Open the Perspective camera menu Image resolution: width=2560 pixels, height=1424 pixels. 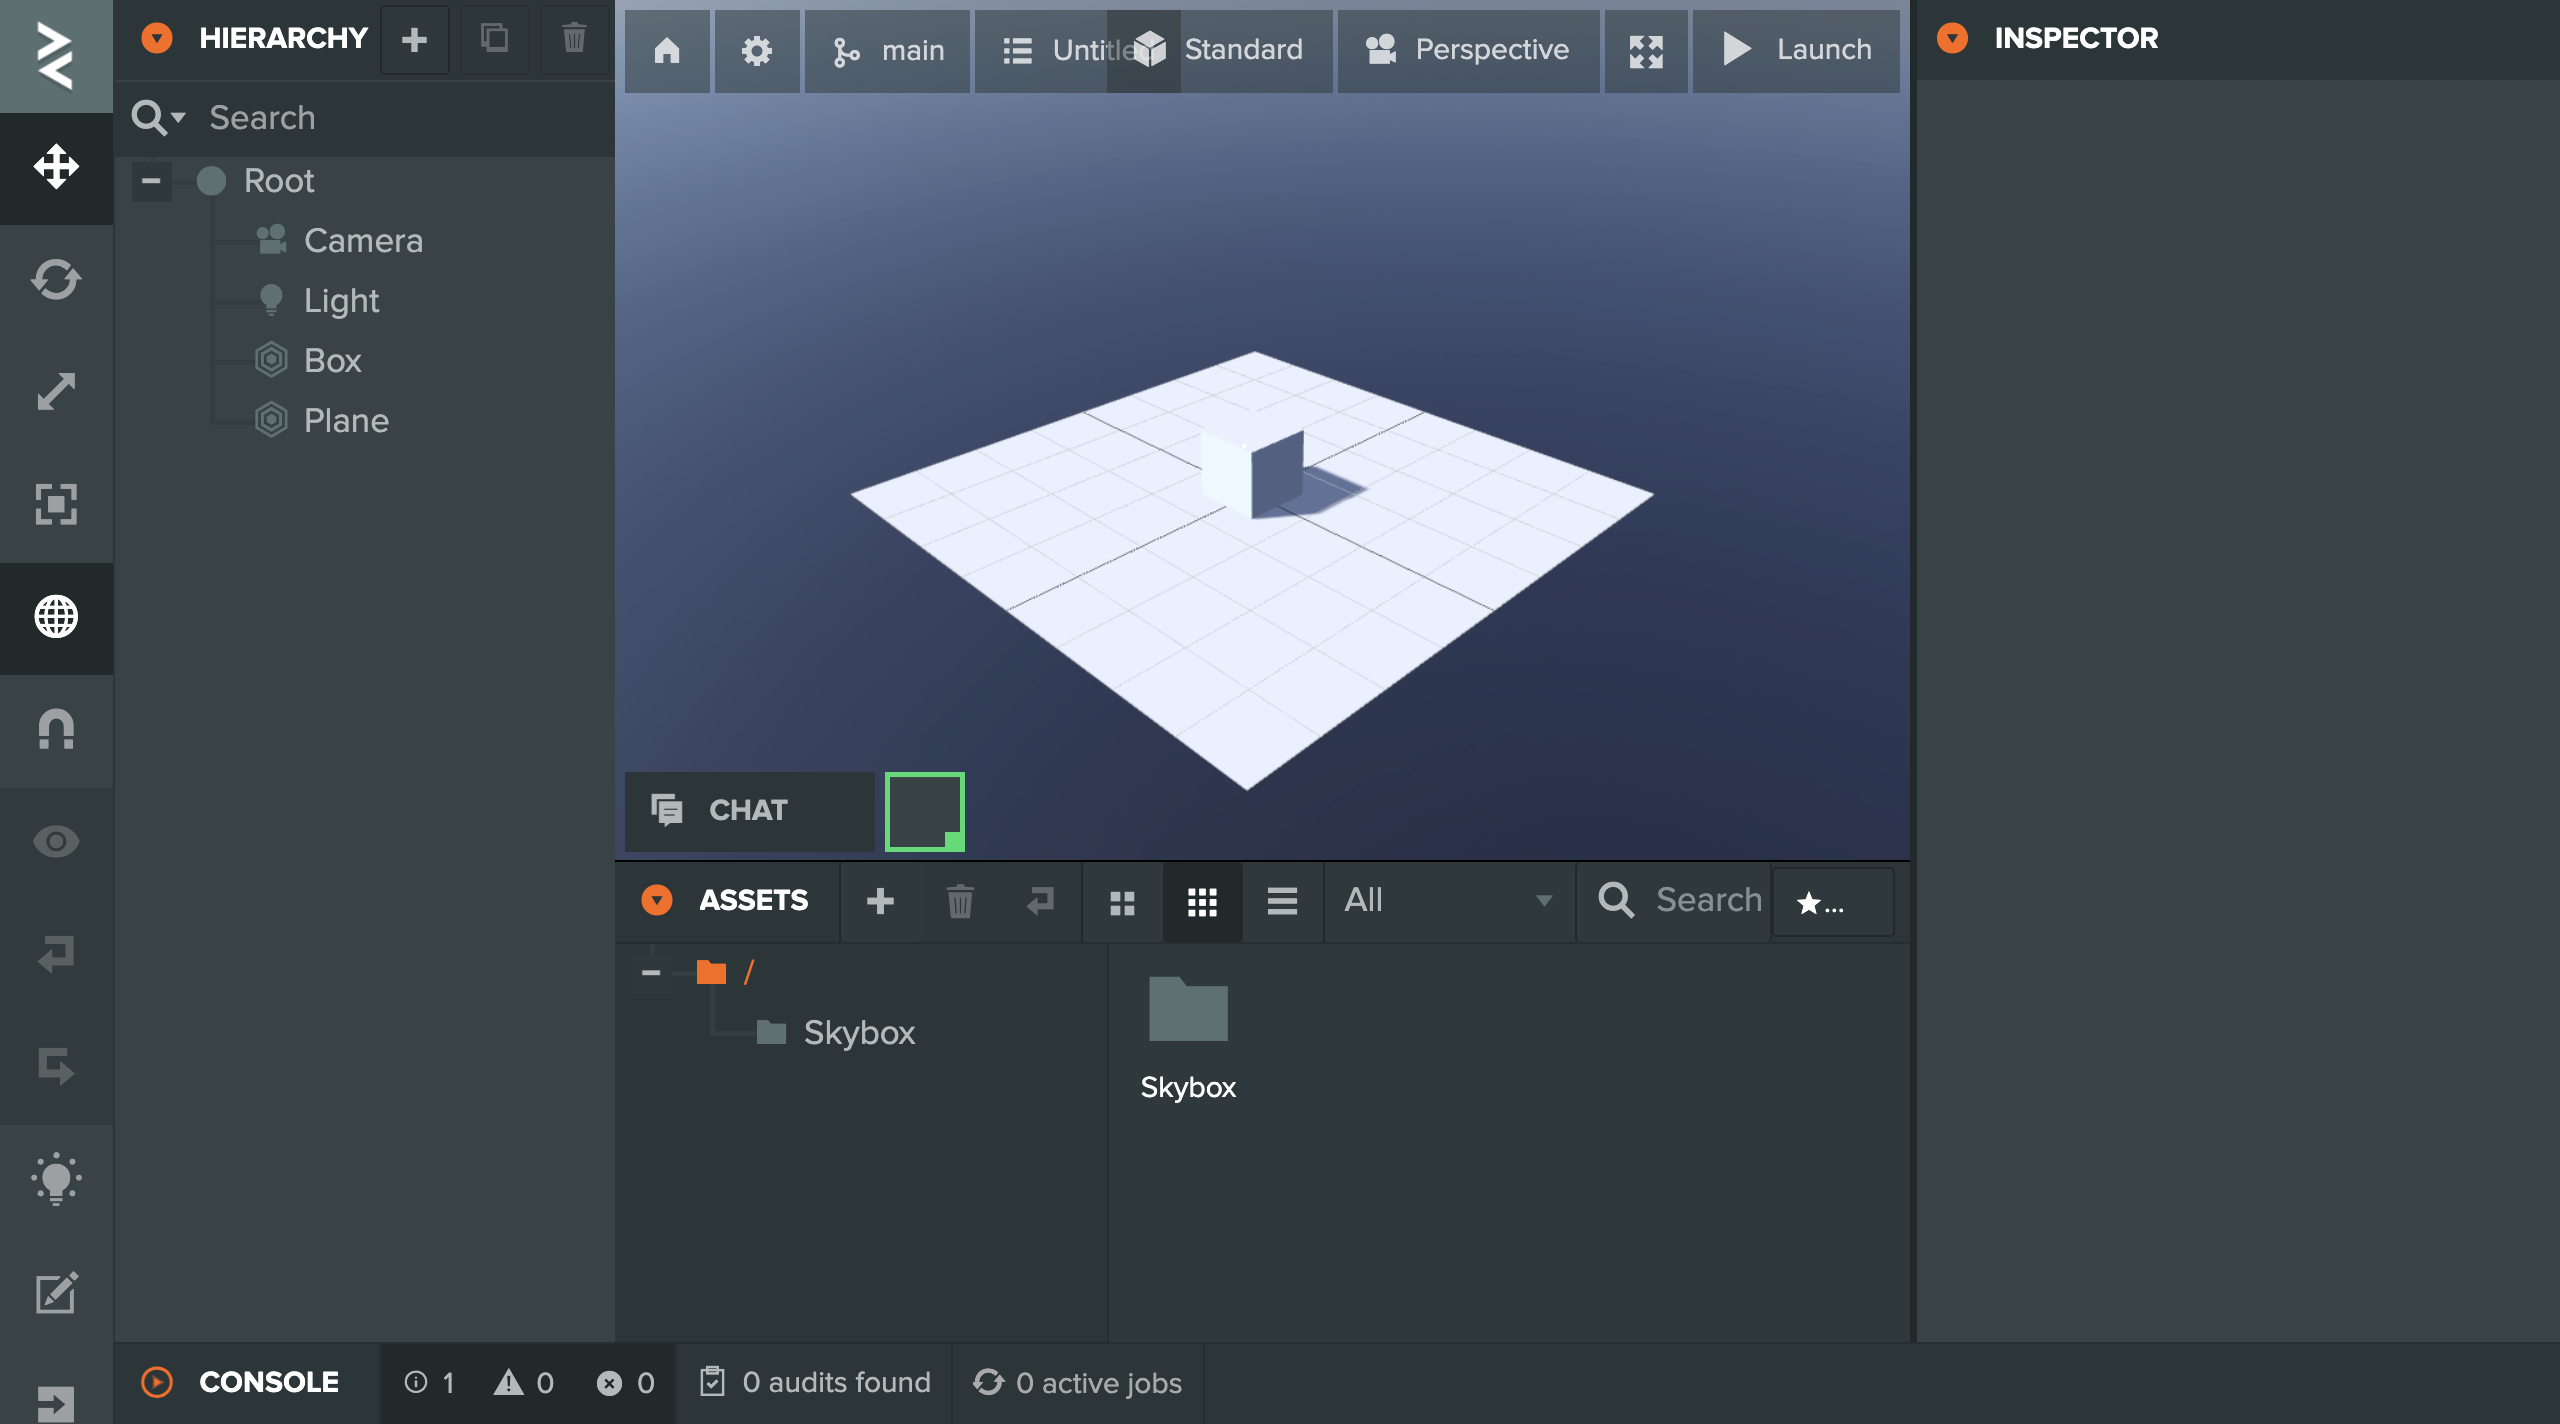(x=1468, y=50)
